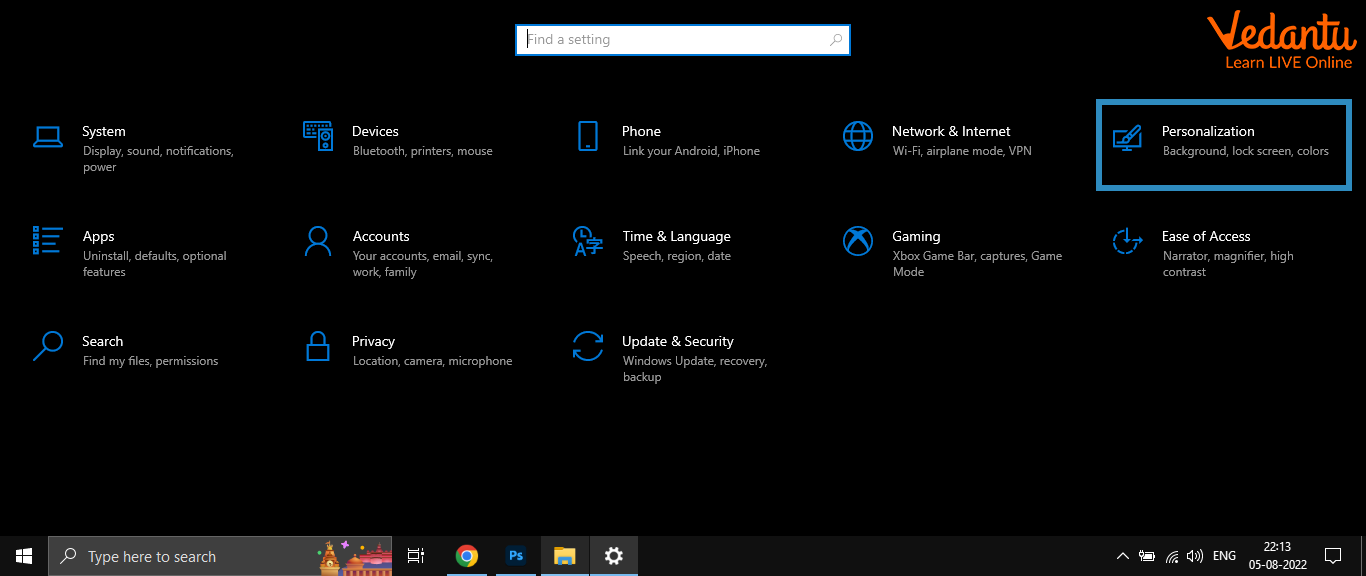Select the Time & Language icon
The width and height of the screenshot is (1366, 576).
click(x=587, y=241)
